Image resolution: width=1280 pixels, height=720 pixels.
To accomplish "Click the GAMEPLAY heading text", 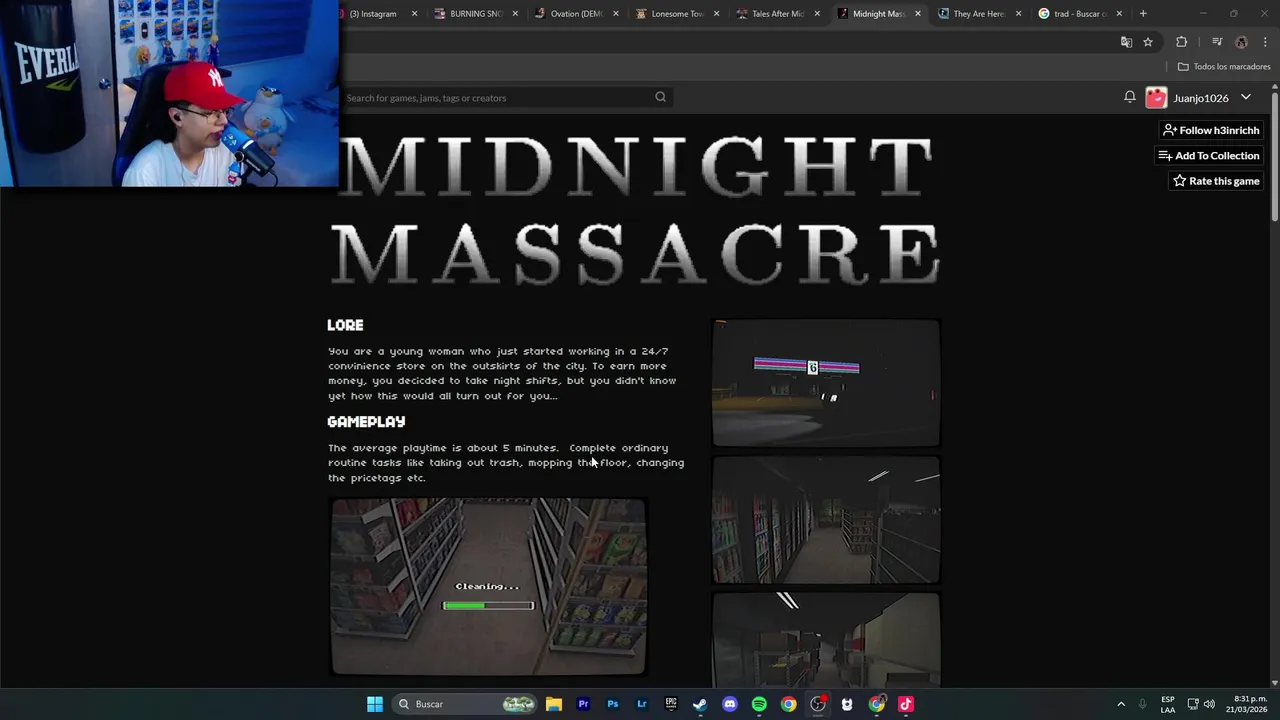I will pyautogui.click(x=366, y=422).
